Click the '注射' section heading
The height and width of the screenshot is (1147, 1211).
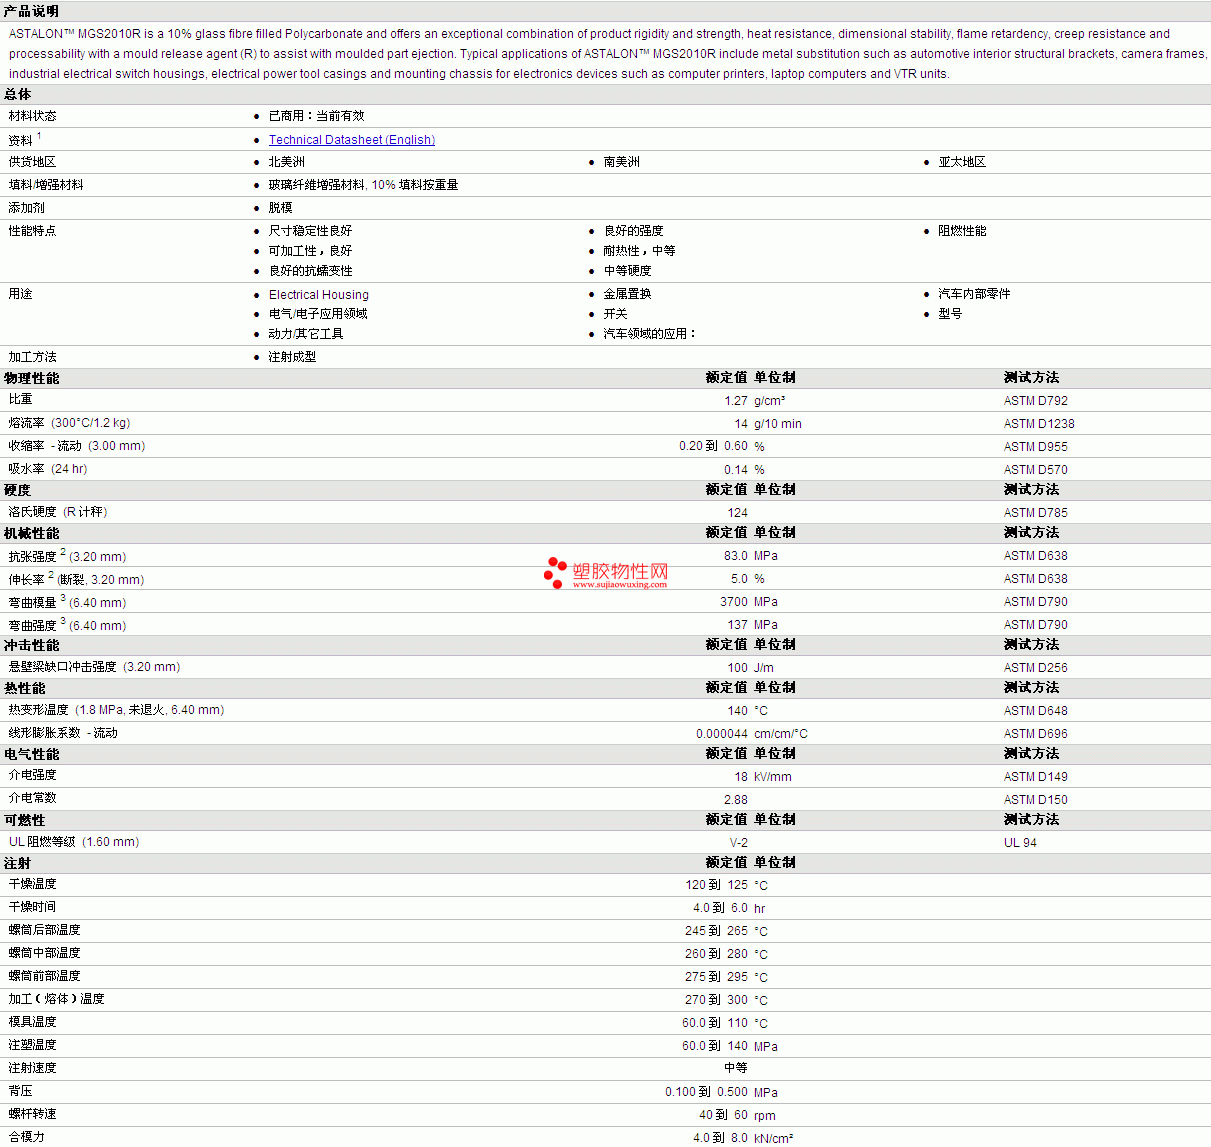tap(18, 863)
